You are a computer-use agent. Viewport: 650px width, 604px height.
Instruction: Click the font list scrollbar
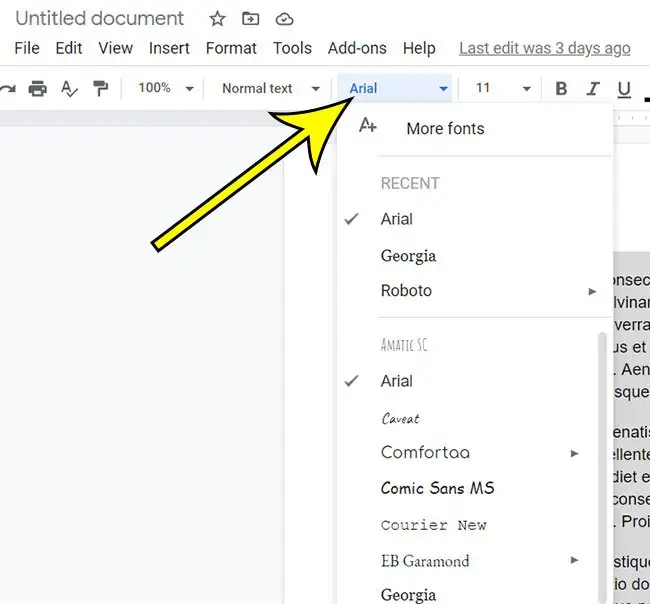602,466
